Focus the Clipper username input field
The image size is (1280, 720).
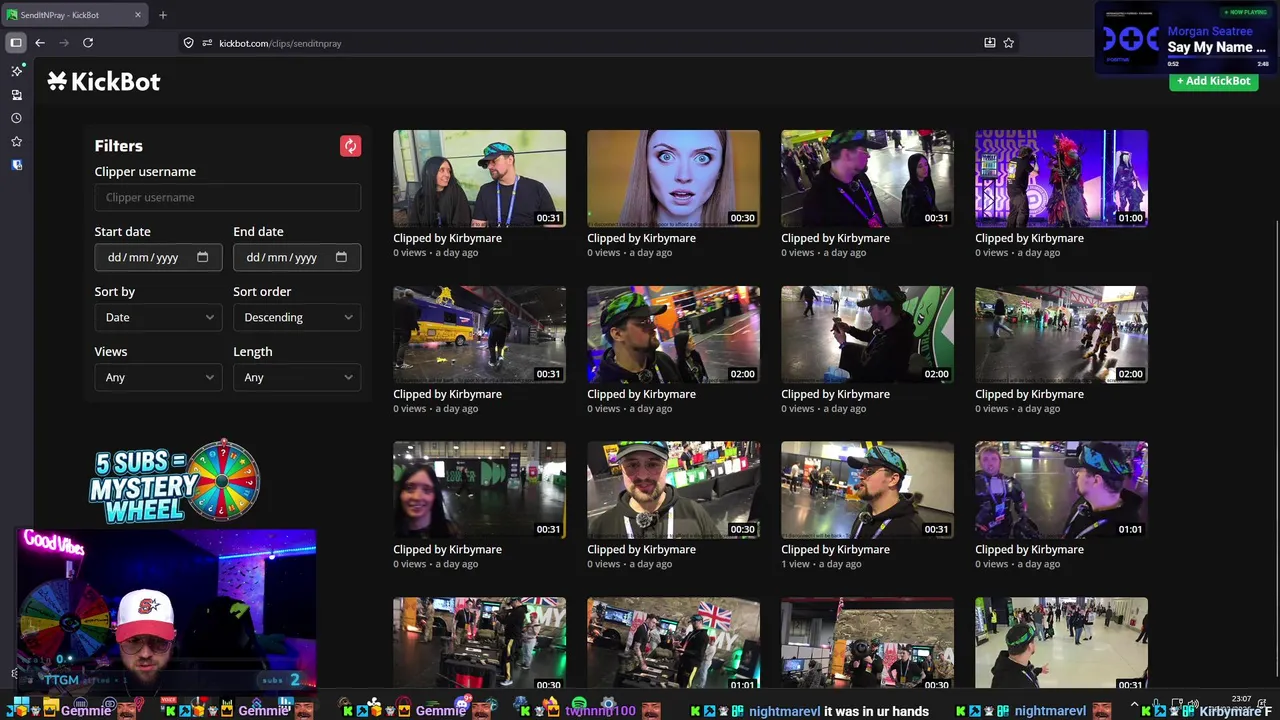coord(228,197)
